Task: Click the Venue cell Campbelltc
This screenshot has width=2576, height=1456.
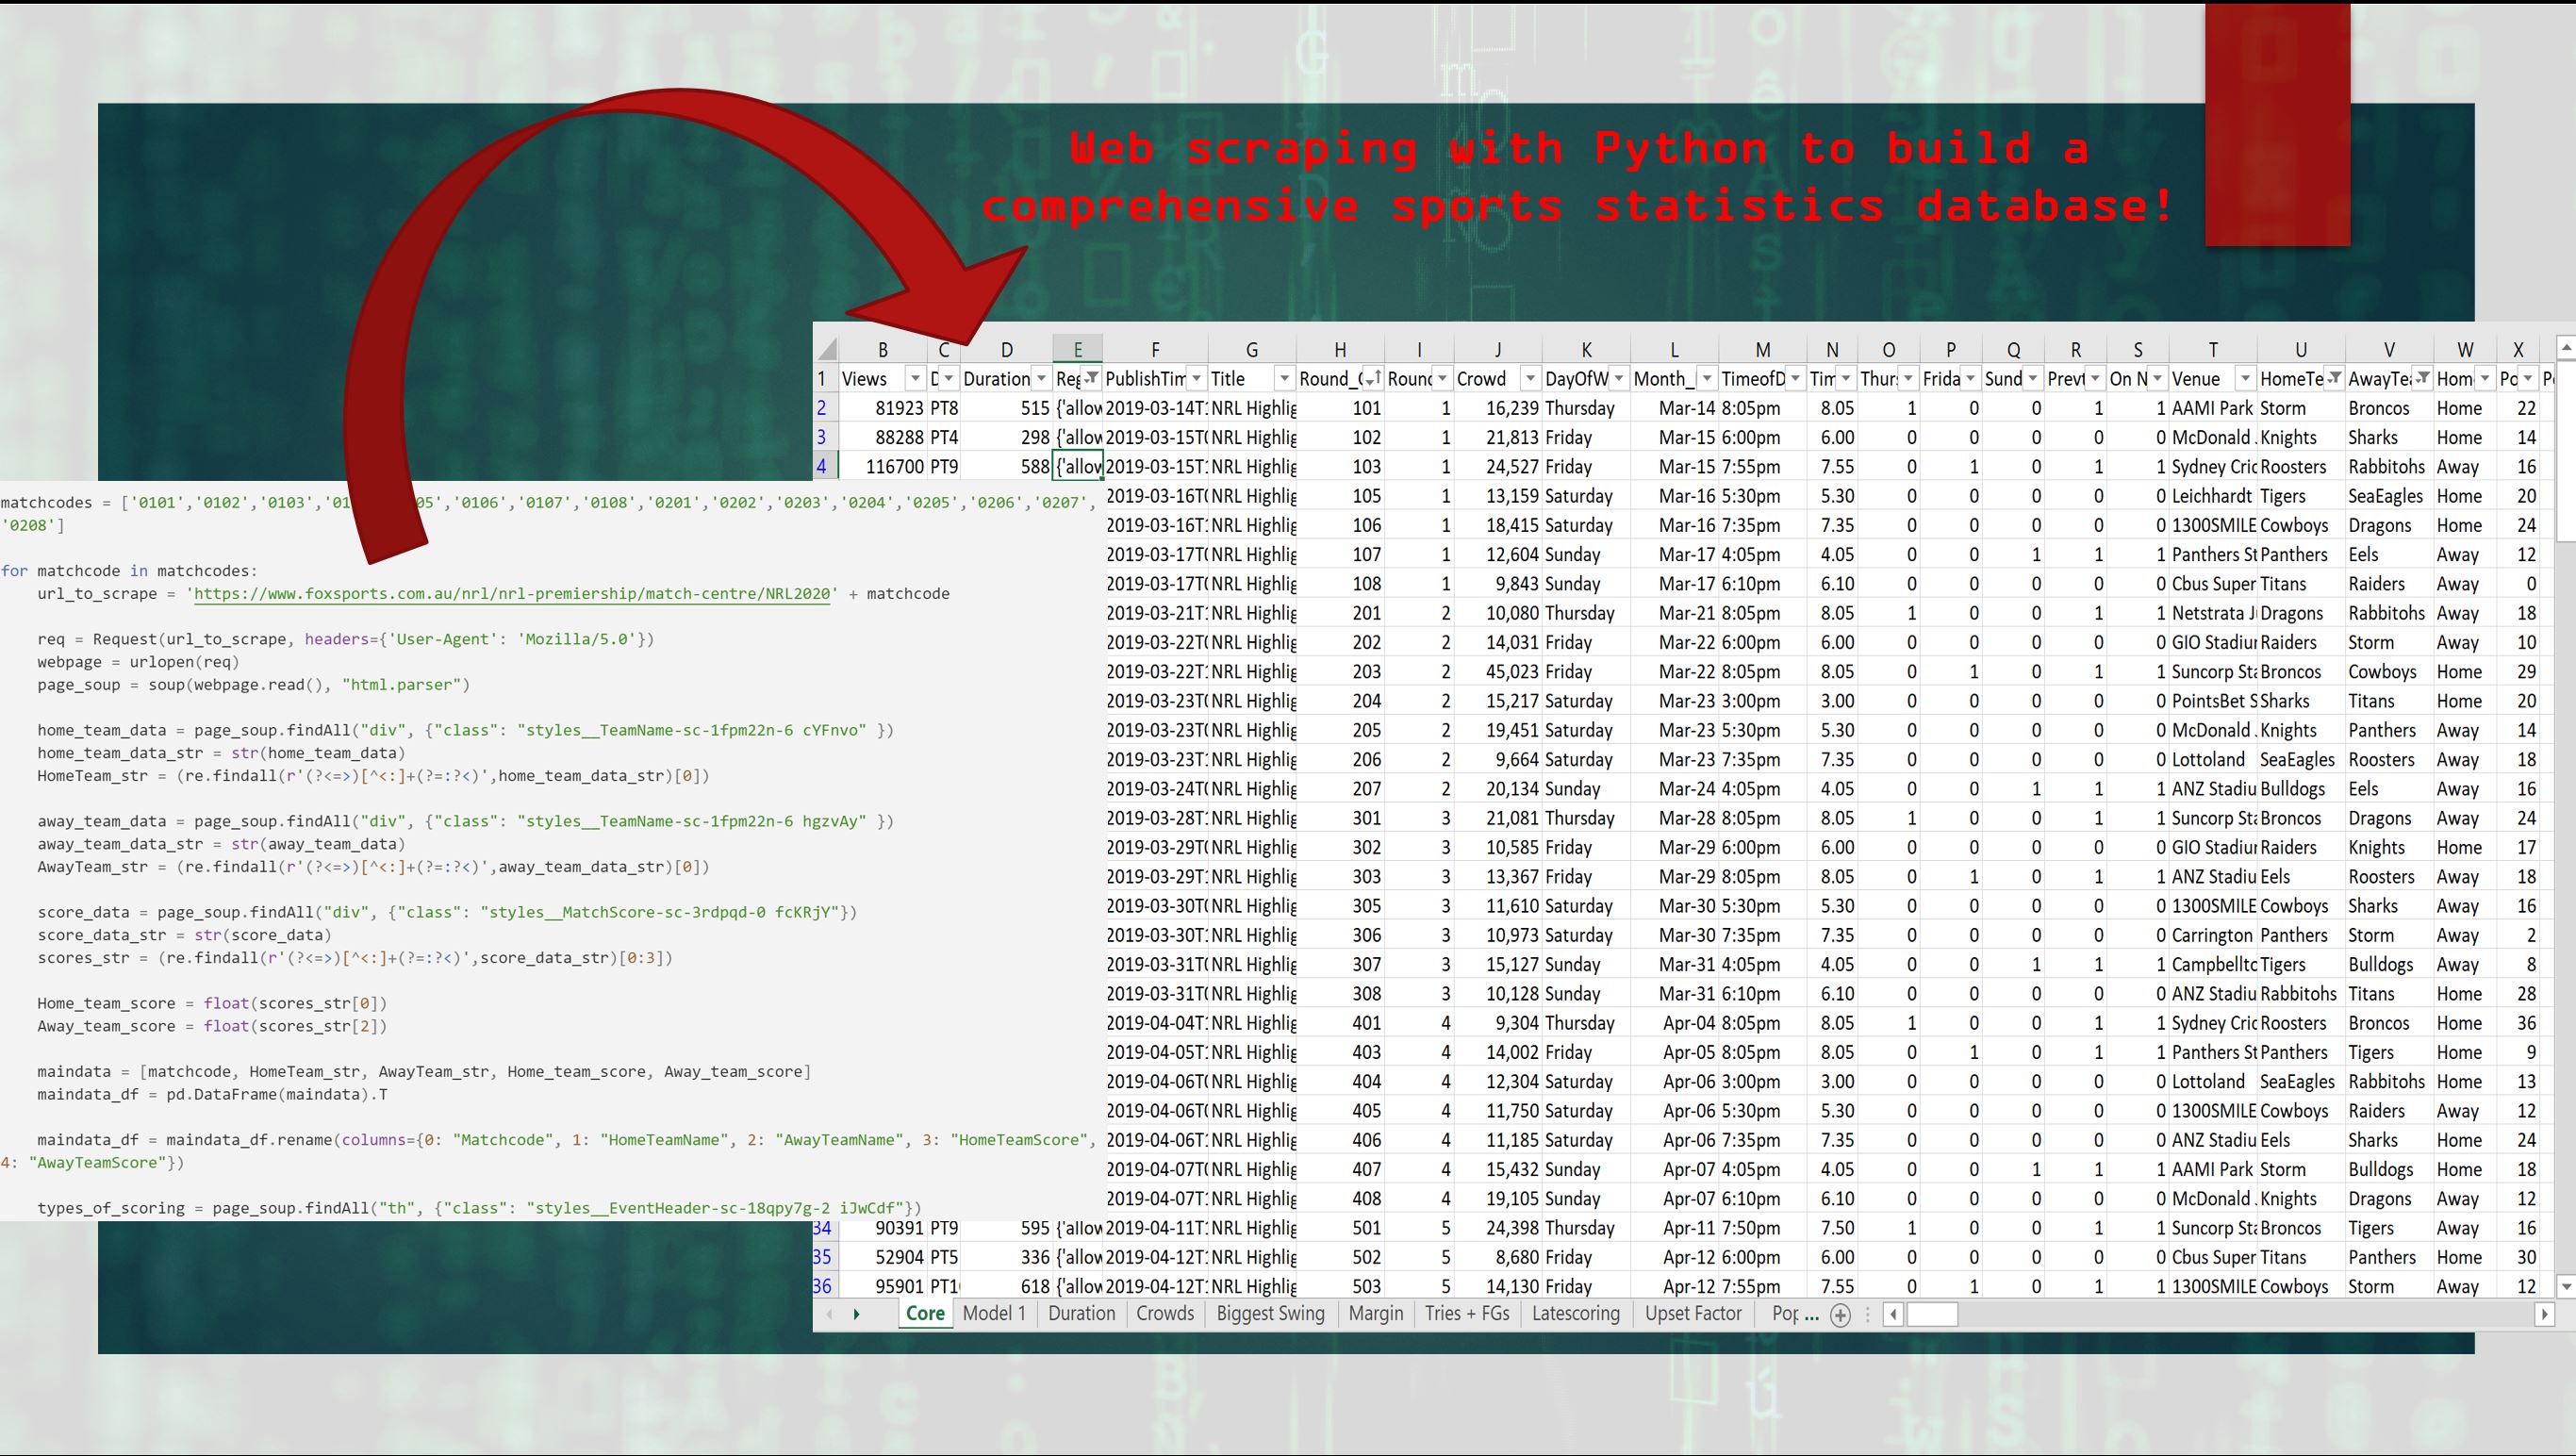Action: click(2213, 964)
